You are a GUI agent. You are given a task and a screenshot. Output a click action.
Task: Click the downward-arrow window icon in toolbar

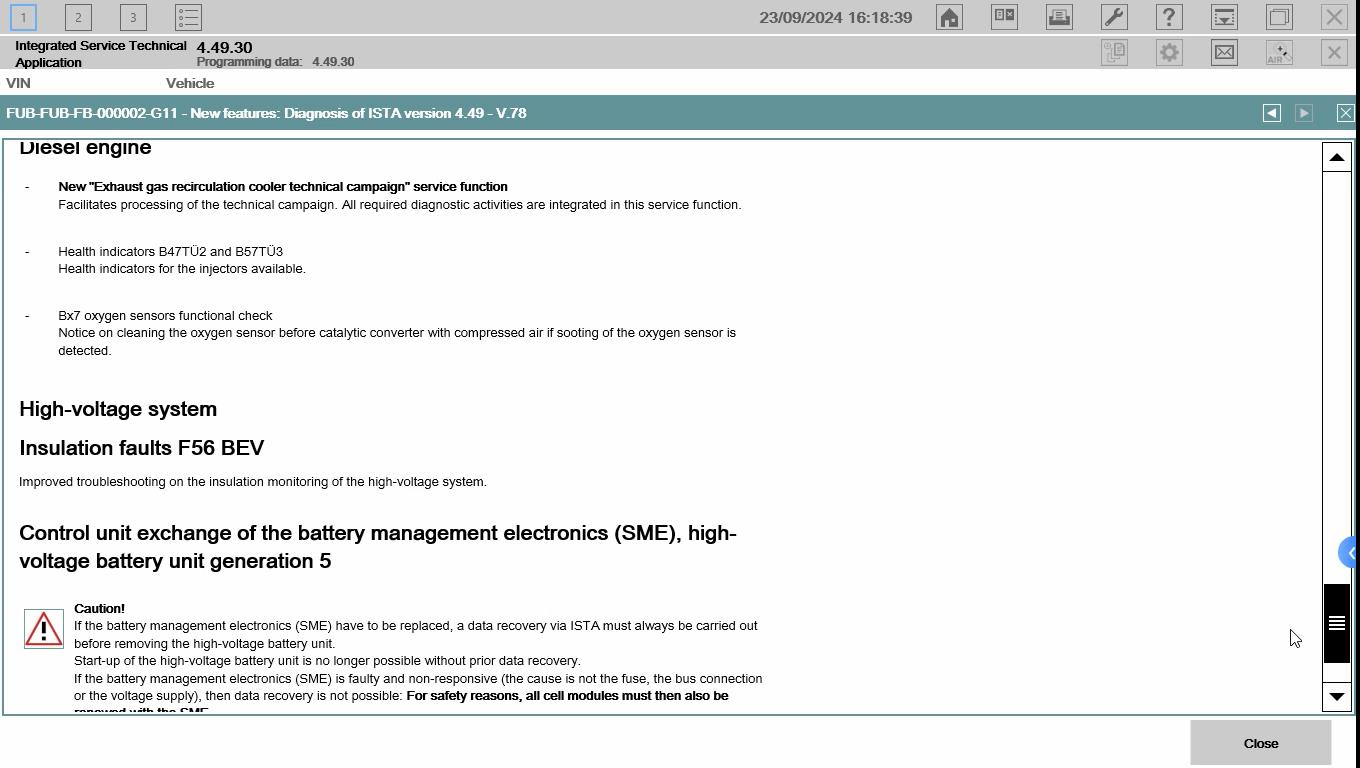click(1224, 17)
